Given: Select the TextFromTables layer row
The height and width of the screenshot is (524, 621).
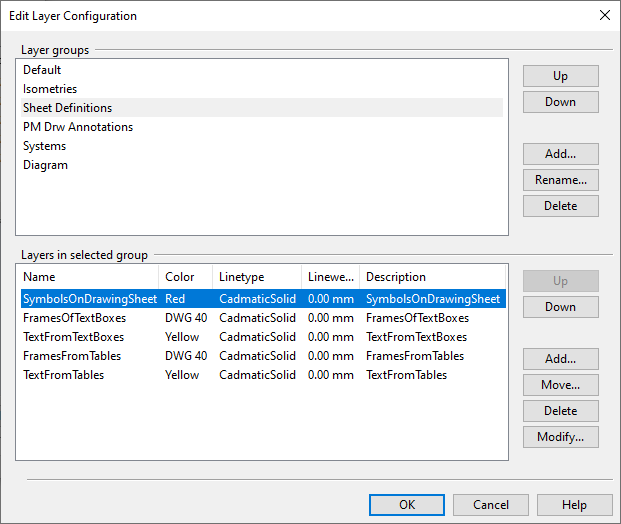Looking at the screenshot, I should tap(64, 375).
